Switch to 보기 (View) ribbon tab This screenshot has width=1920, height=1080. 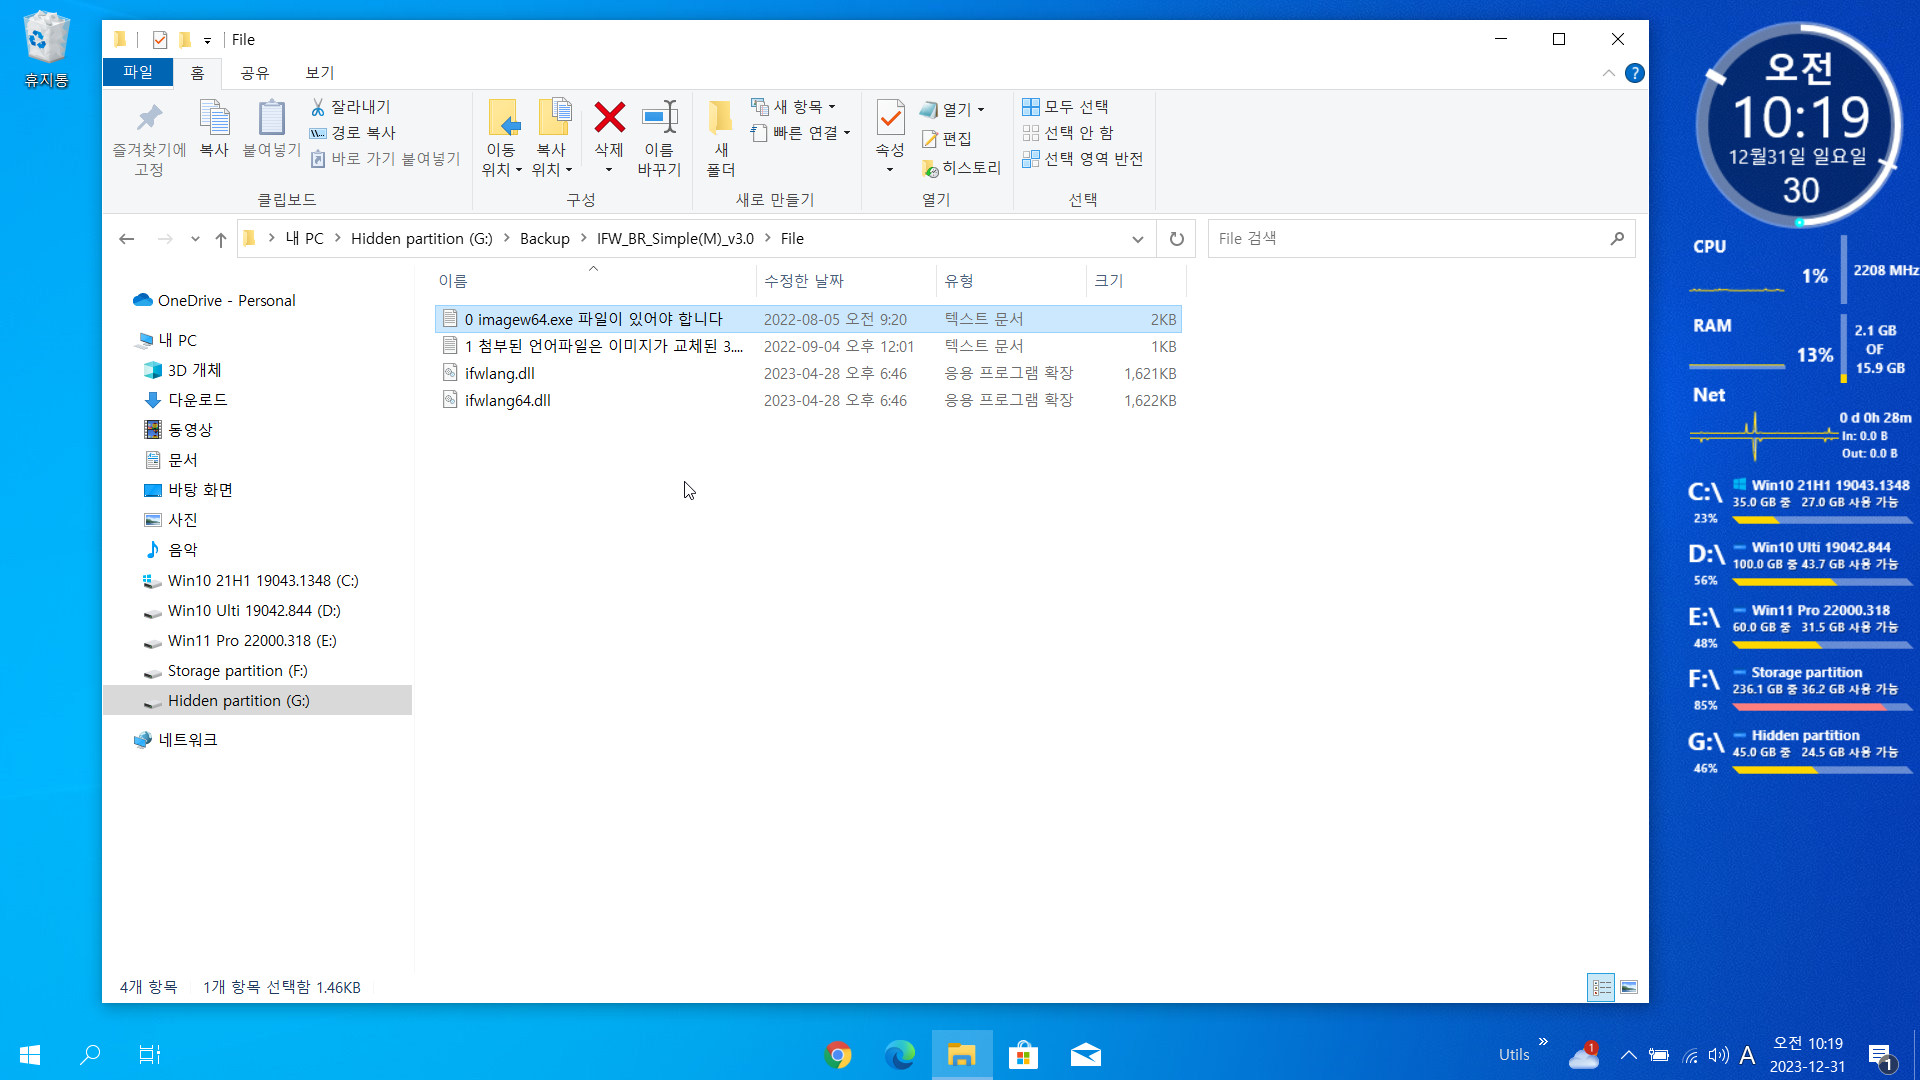coord(320,72)
